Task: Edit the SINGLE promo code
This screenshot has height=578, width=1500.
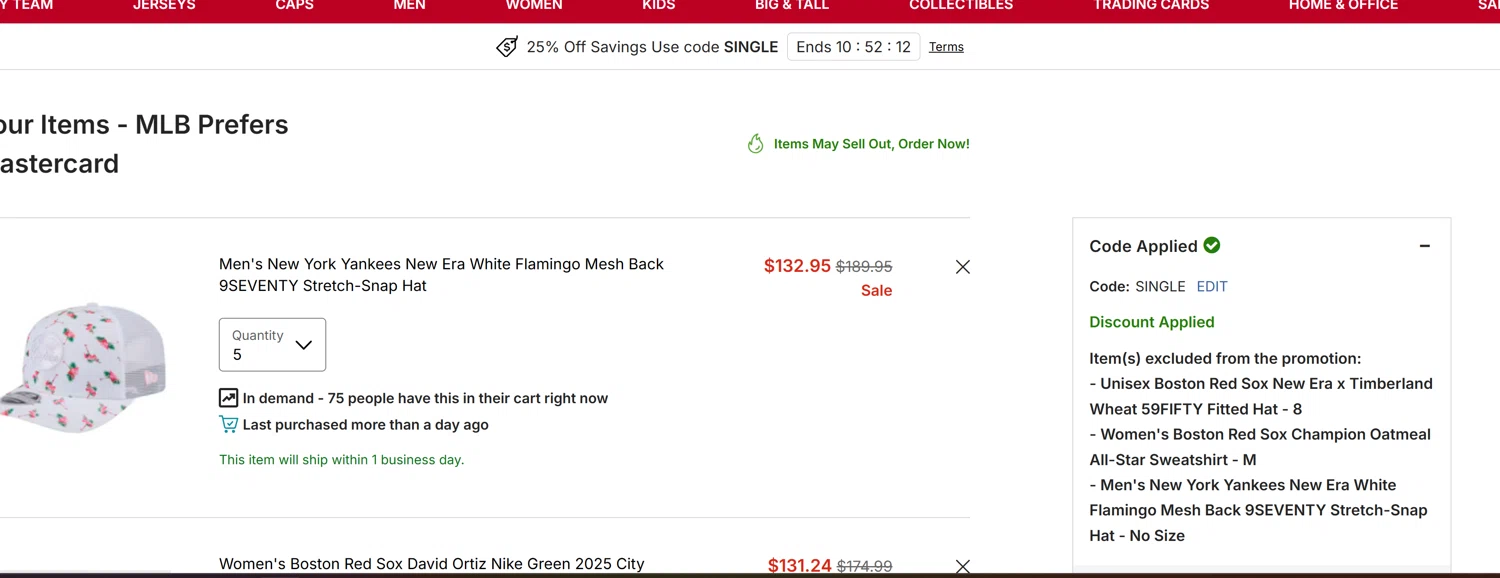Action: click(1212, 286)
